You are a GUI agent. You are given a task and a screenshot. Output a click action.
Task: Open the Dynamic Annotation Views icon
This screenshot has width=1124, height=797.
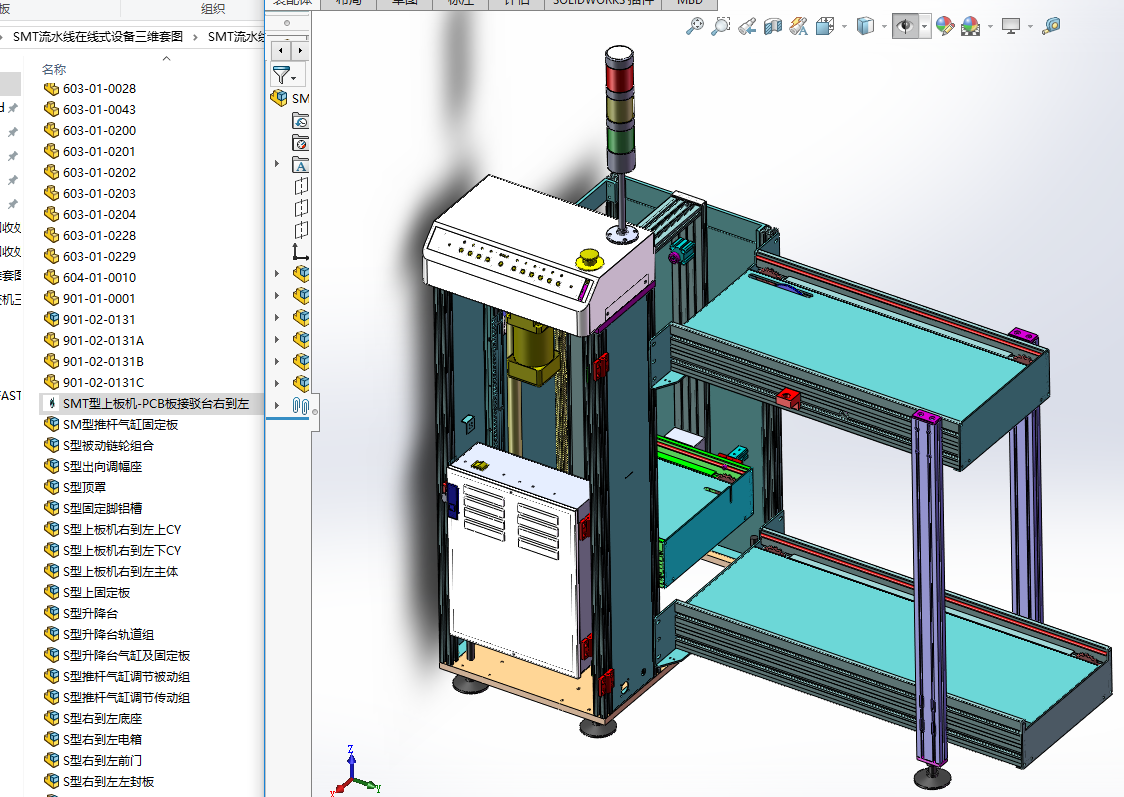click(798, 27)
